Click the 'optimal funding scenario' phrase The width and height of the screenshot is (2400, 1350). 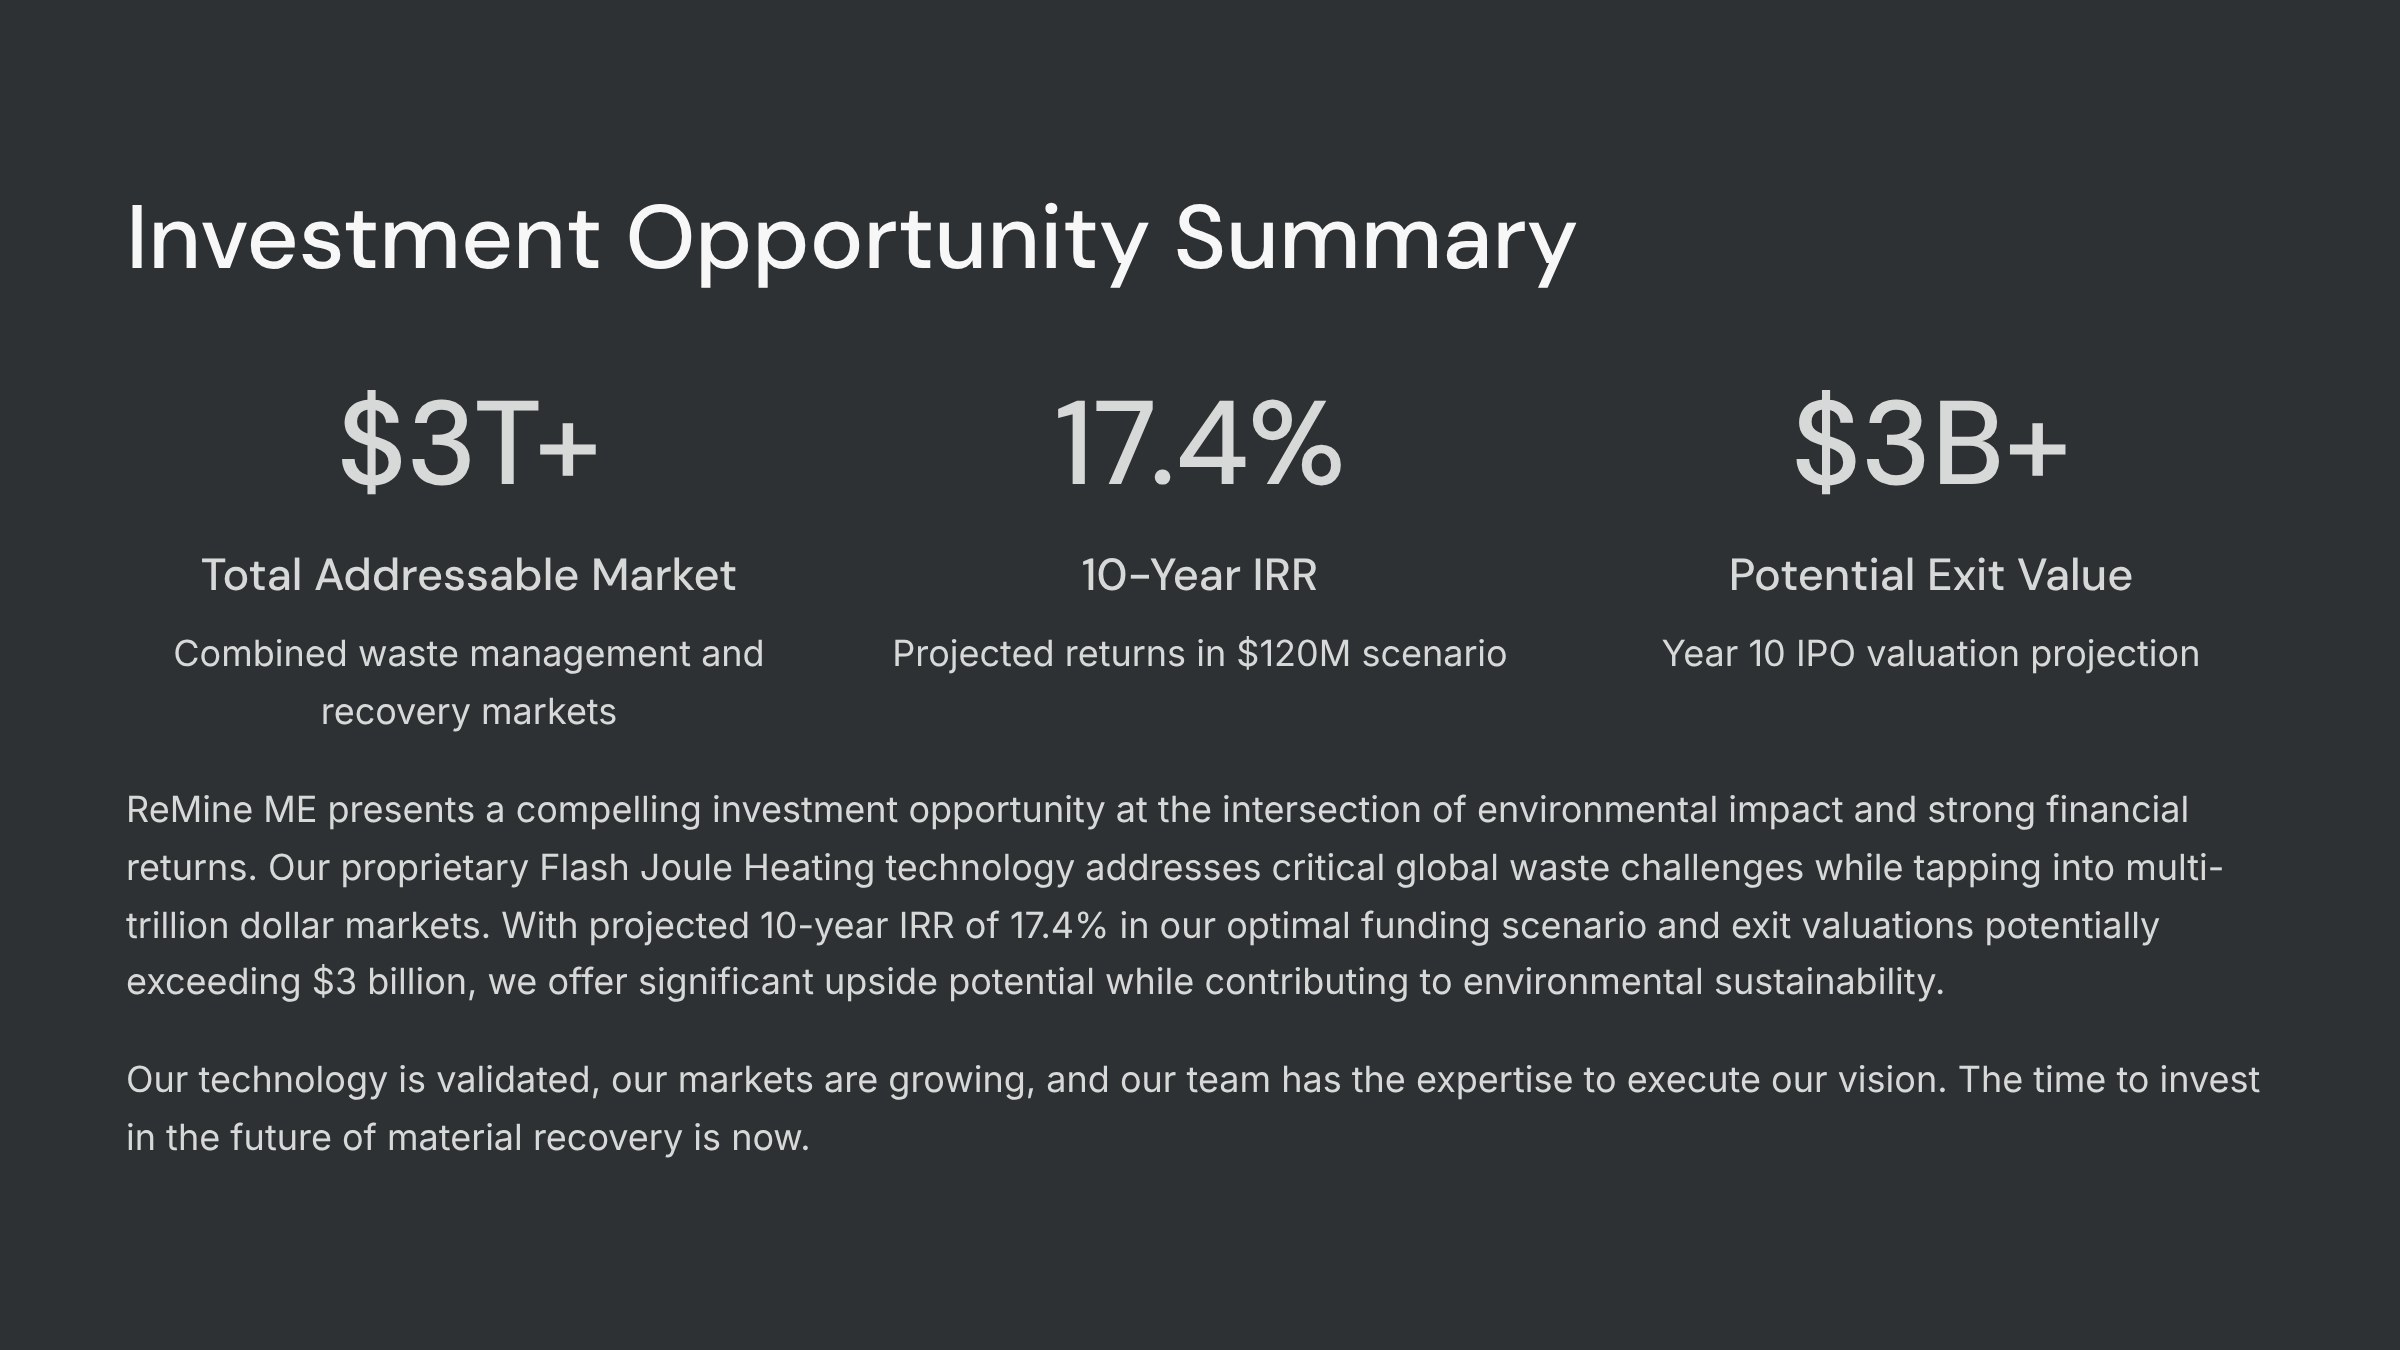click(1437, 925)
